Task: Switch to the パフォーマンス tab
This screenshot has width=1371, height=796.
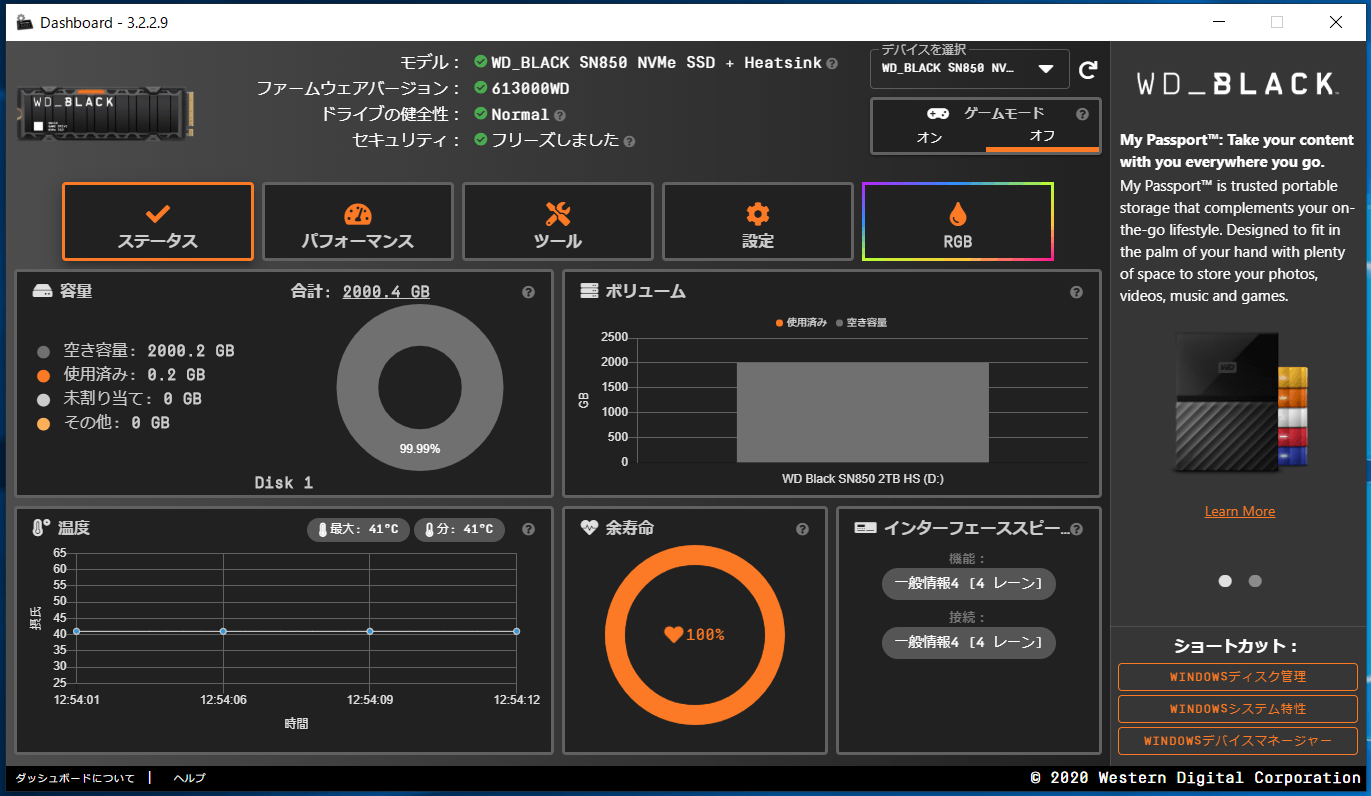Action: click(357, 222)
